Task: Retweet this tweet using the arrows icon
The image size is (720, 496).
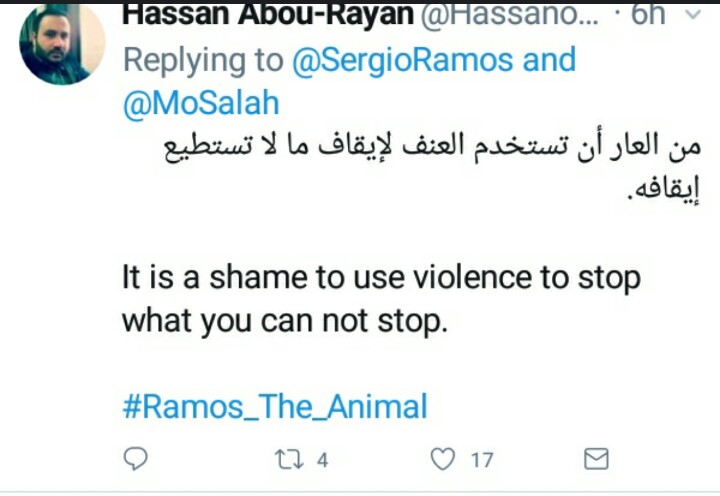Action: click(289, 459)
